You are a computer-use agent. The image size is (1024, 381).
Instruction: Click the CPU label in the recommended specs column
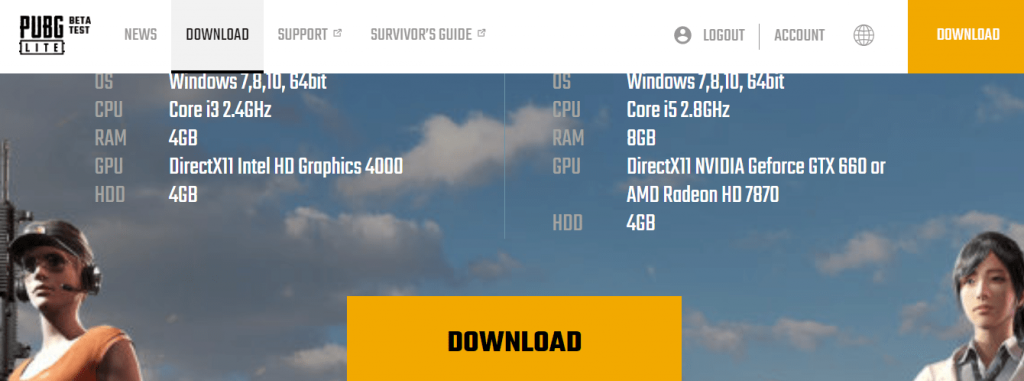pos(566,110)
